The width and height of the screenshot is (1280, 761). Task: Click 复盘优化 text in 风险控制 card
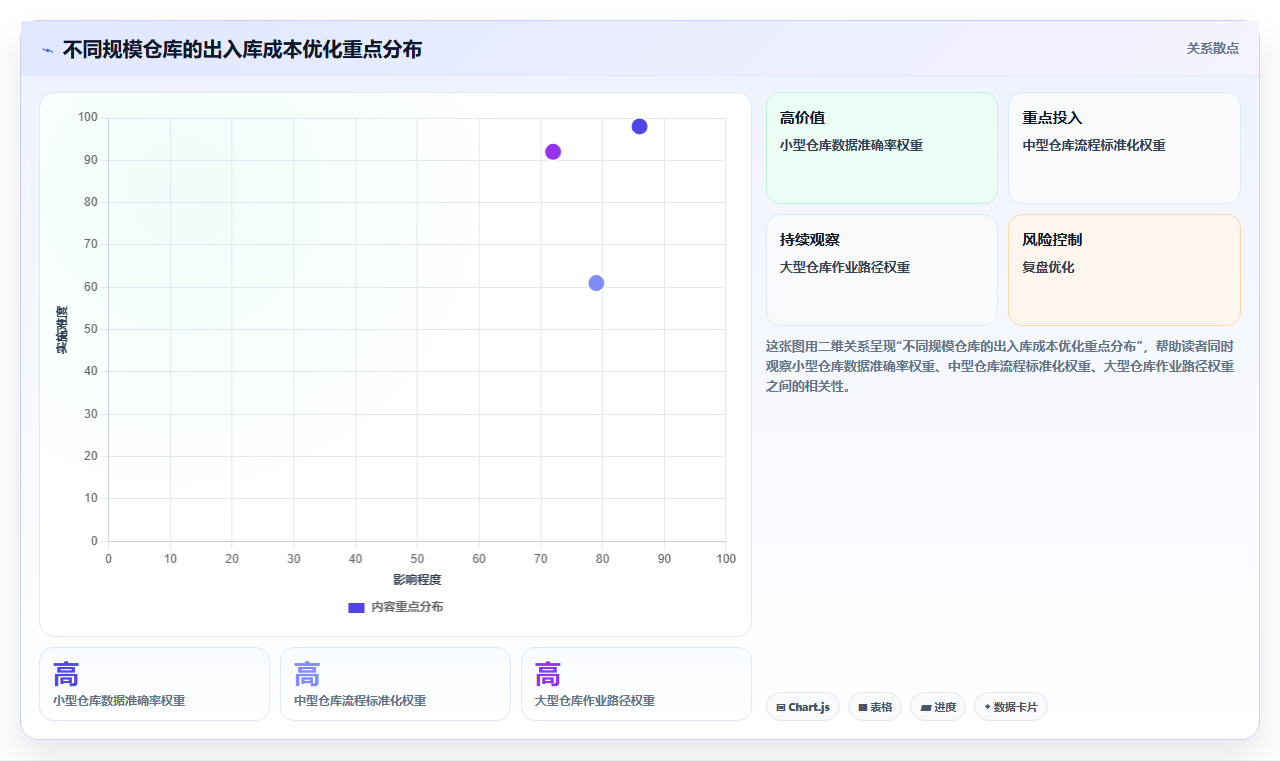click(1048, 267)
